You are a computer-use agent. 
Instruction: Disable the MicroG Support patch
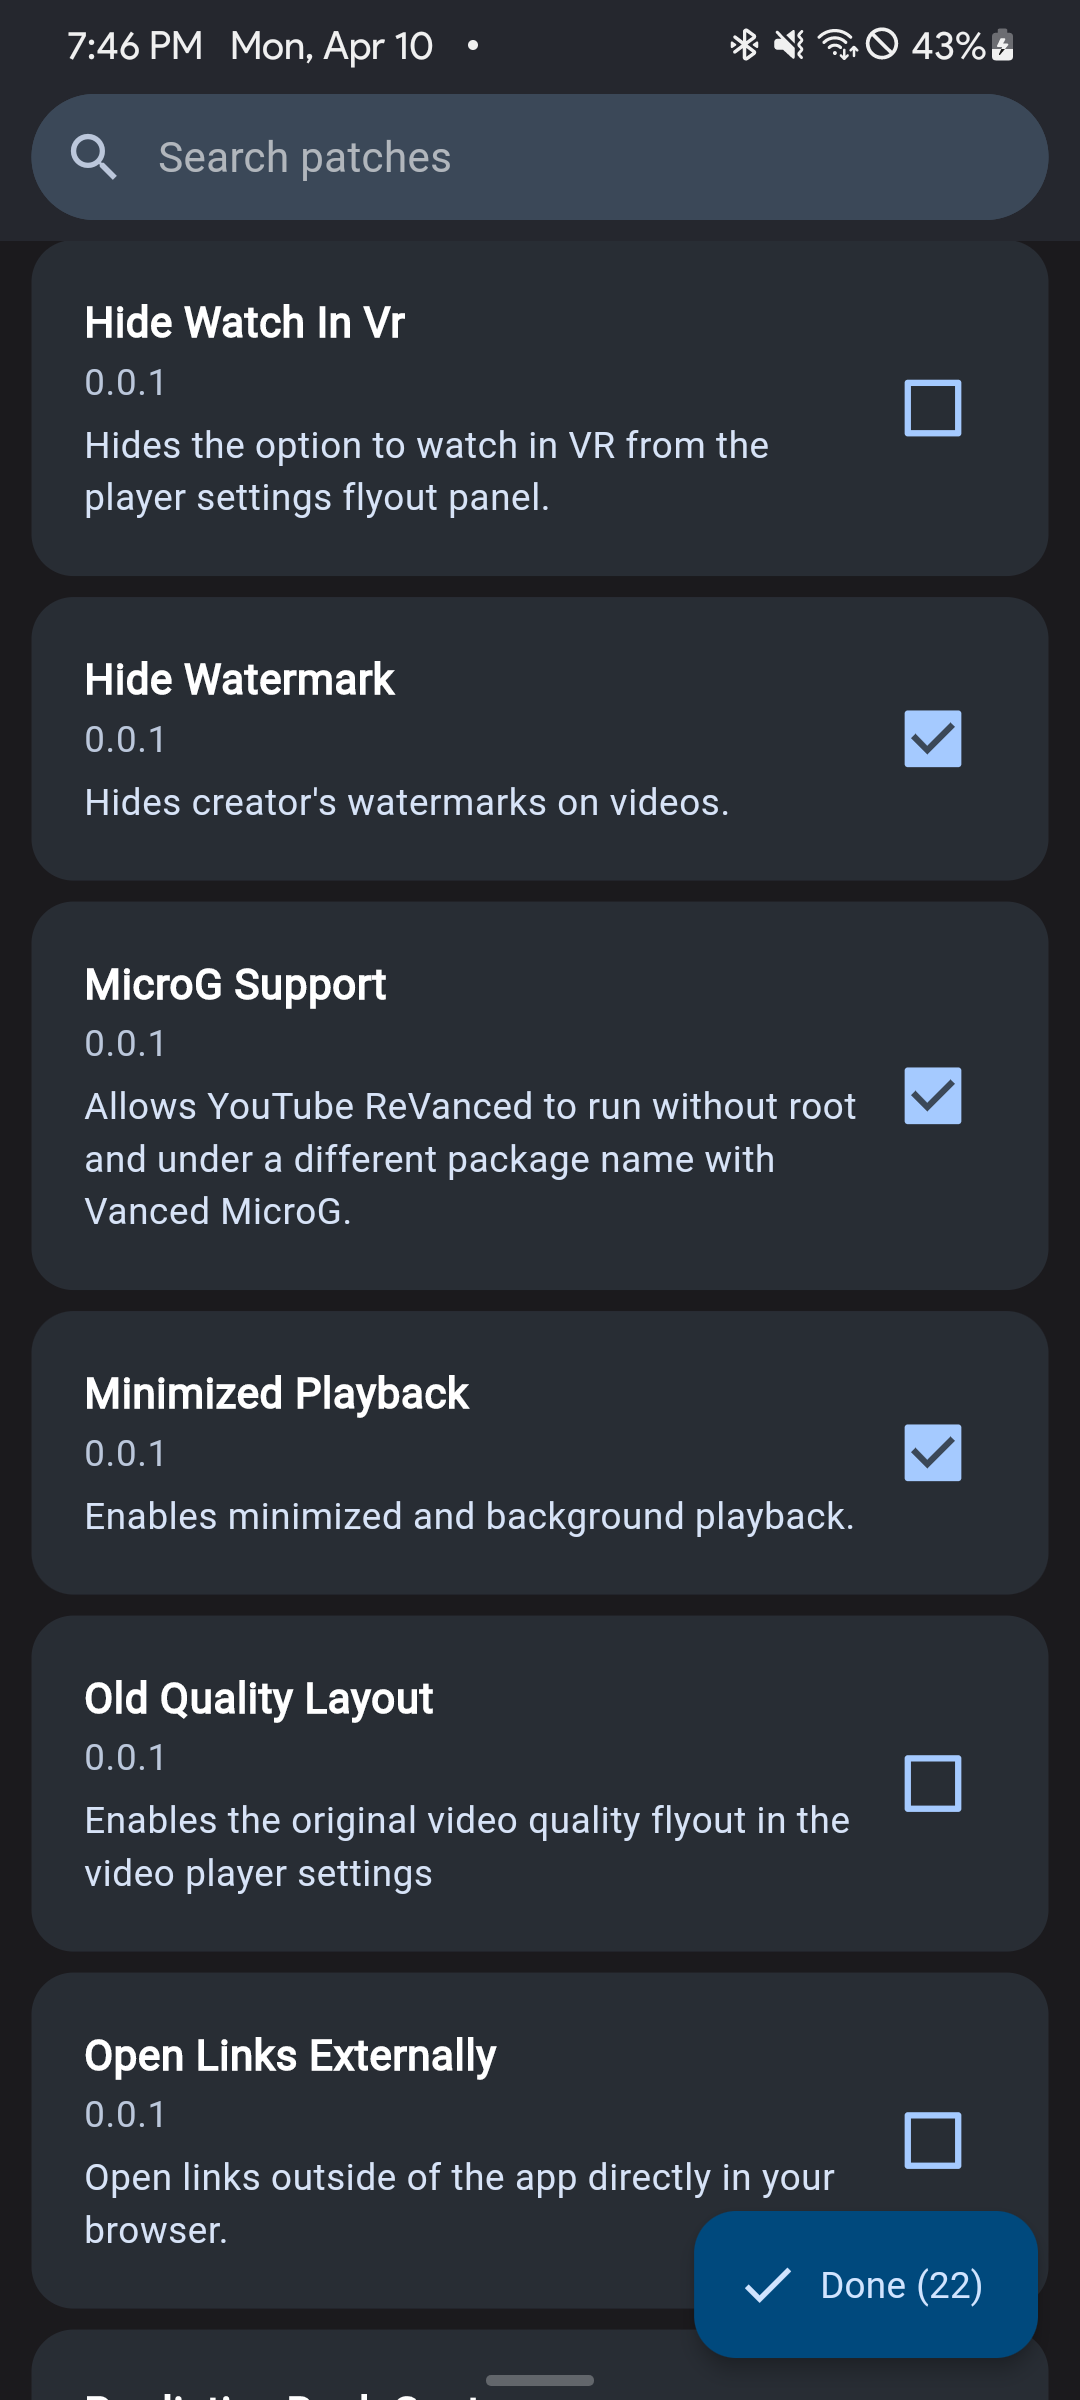931,1096
